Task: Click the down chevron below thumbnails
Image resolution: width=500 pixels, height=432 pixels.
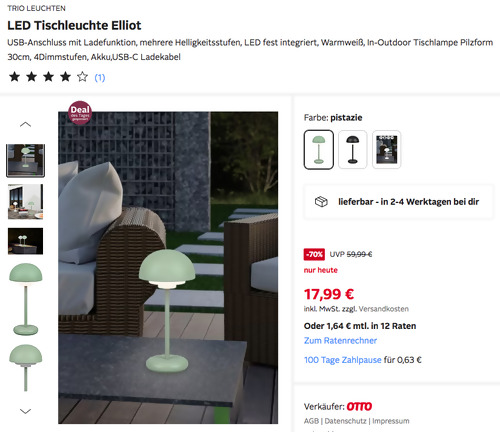Action: click(25, 411)
